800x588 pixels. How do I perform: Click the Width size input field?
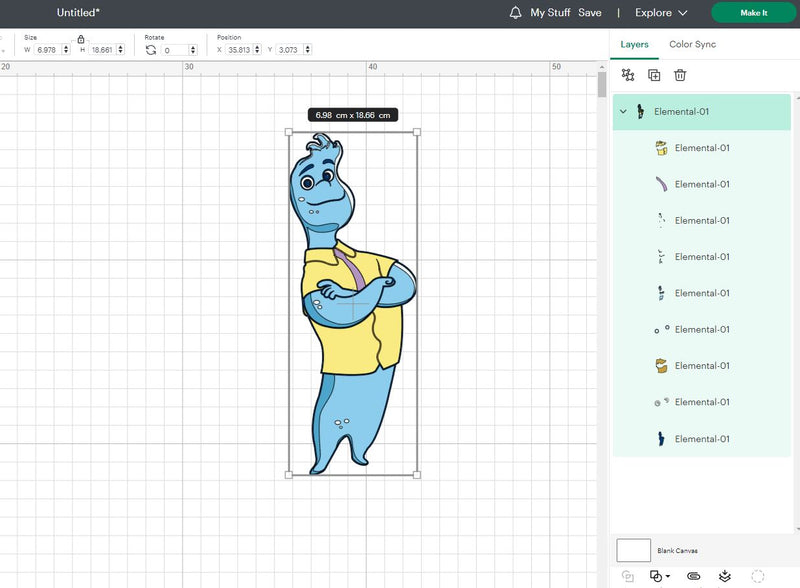pos(46,49)
